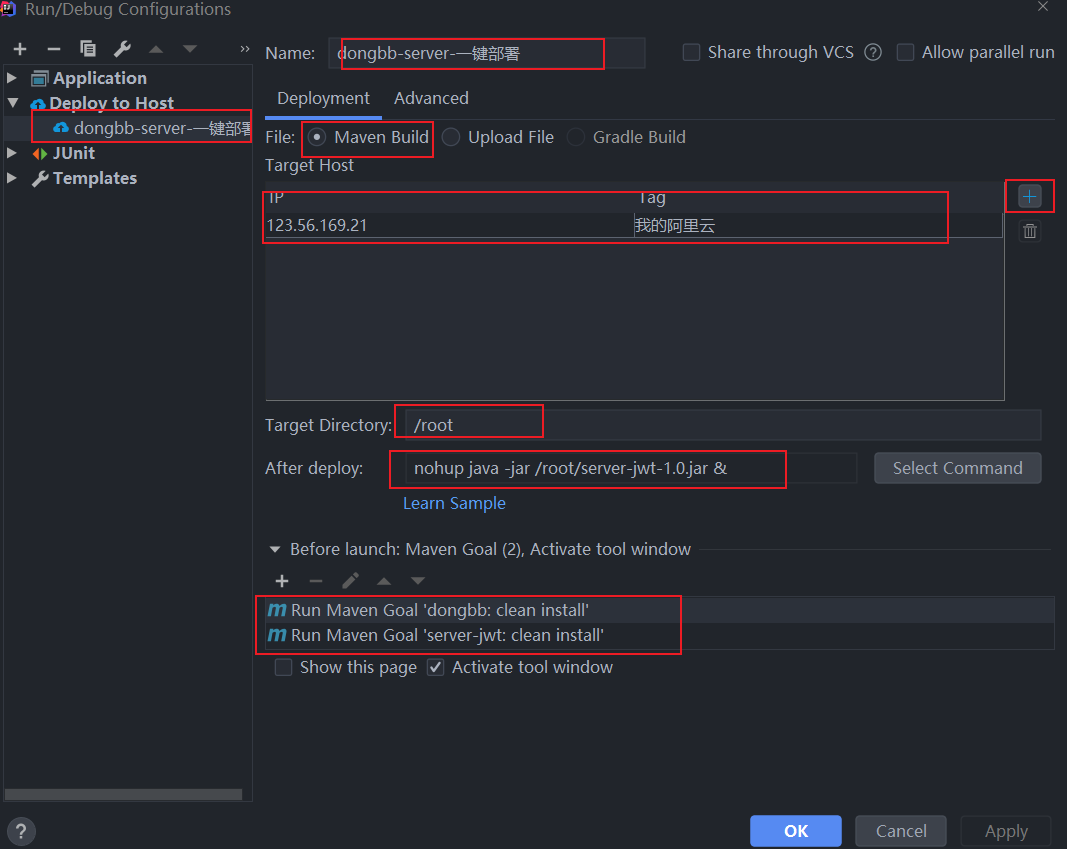Add a before launch task
Image resolution: width=1067 pixels, height=849 pixels.
click(x=282, y=581)
